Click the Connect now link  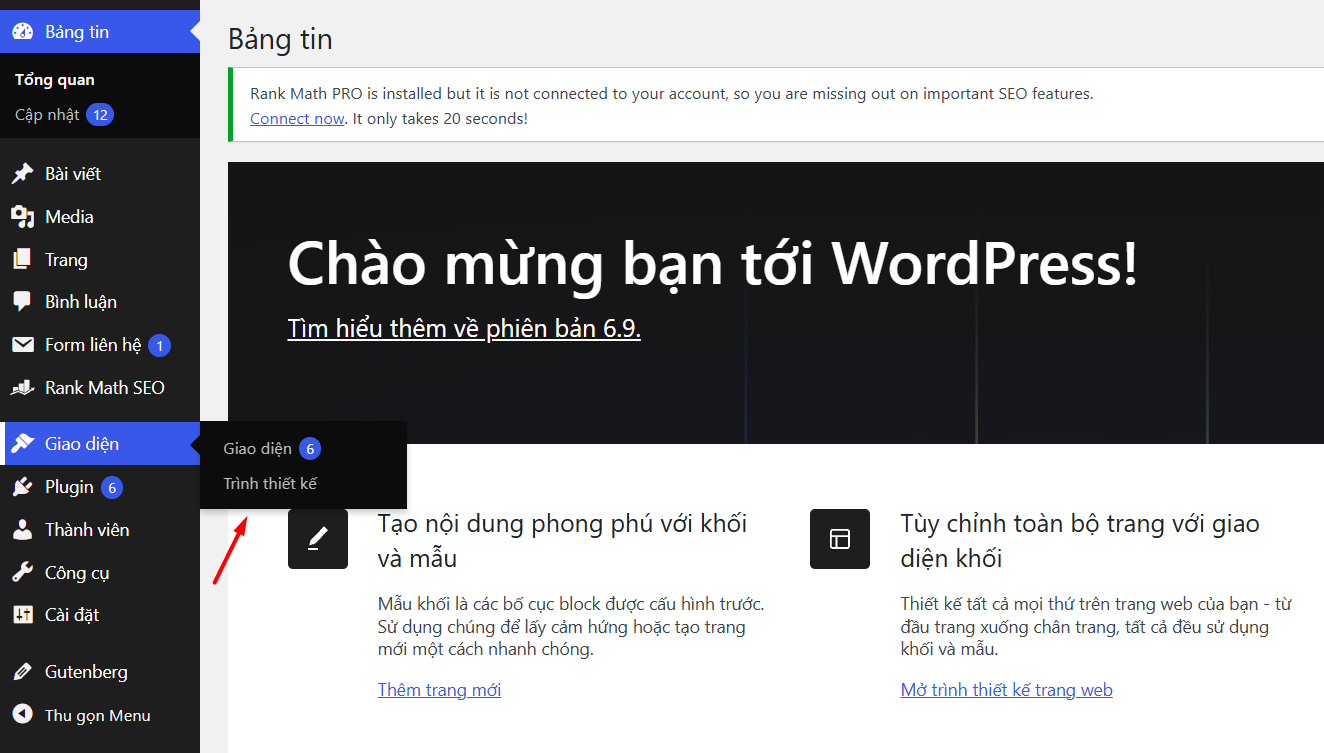pos(297,118)
